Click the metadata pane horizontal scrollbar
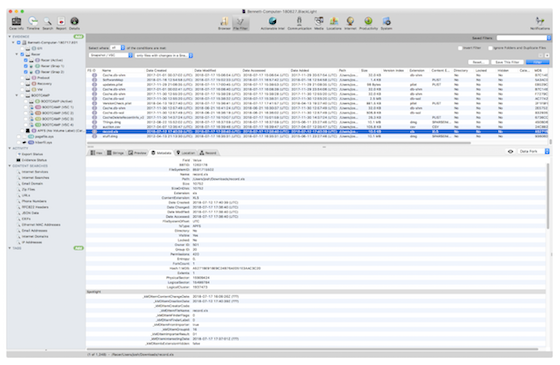Image resolution: width=560 pixels, height=365 pixels. coord(312,349)
